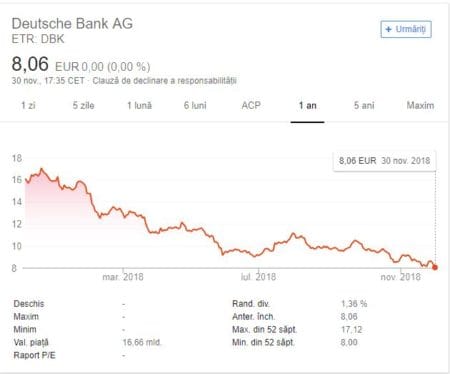This screenshot has width=450, height=374.
Task: Click the Deutsche Bank AG title
Action: [72, 24]
